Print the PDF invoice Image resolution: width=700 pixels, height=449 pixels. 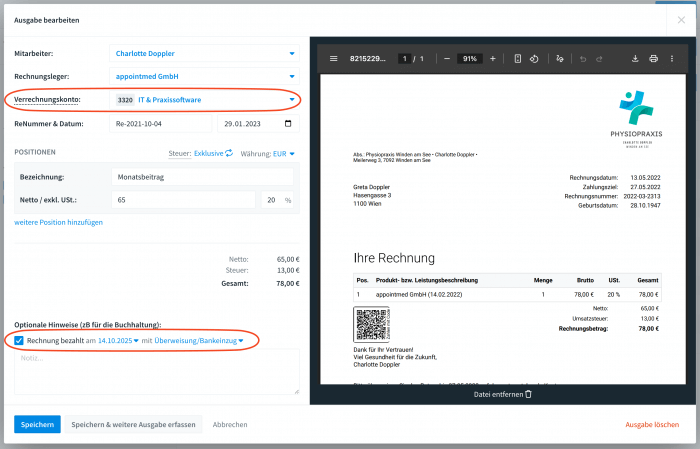(x=653, y=59)
